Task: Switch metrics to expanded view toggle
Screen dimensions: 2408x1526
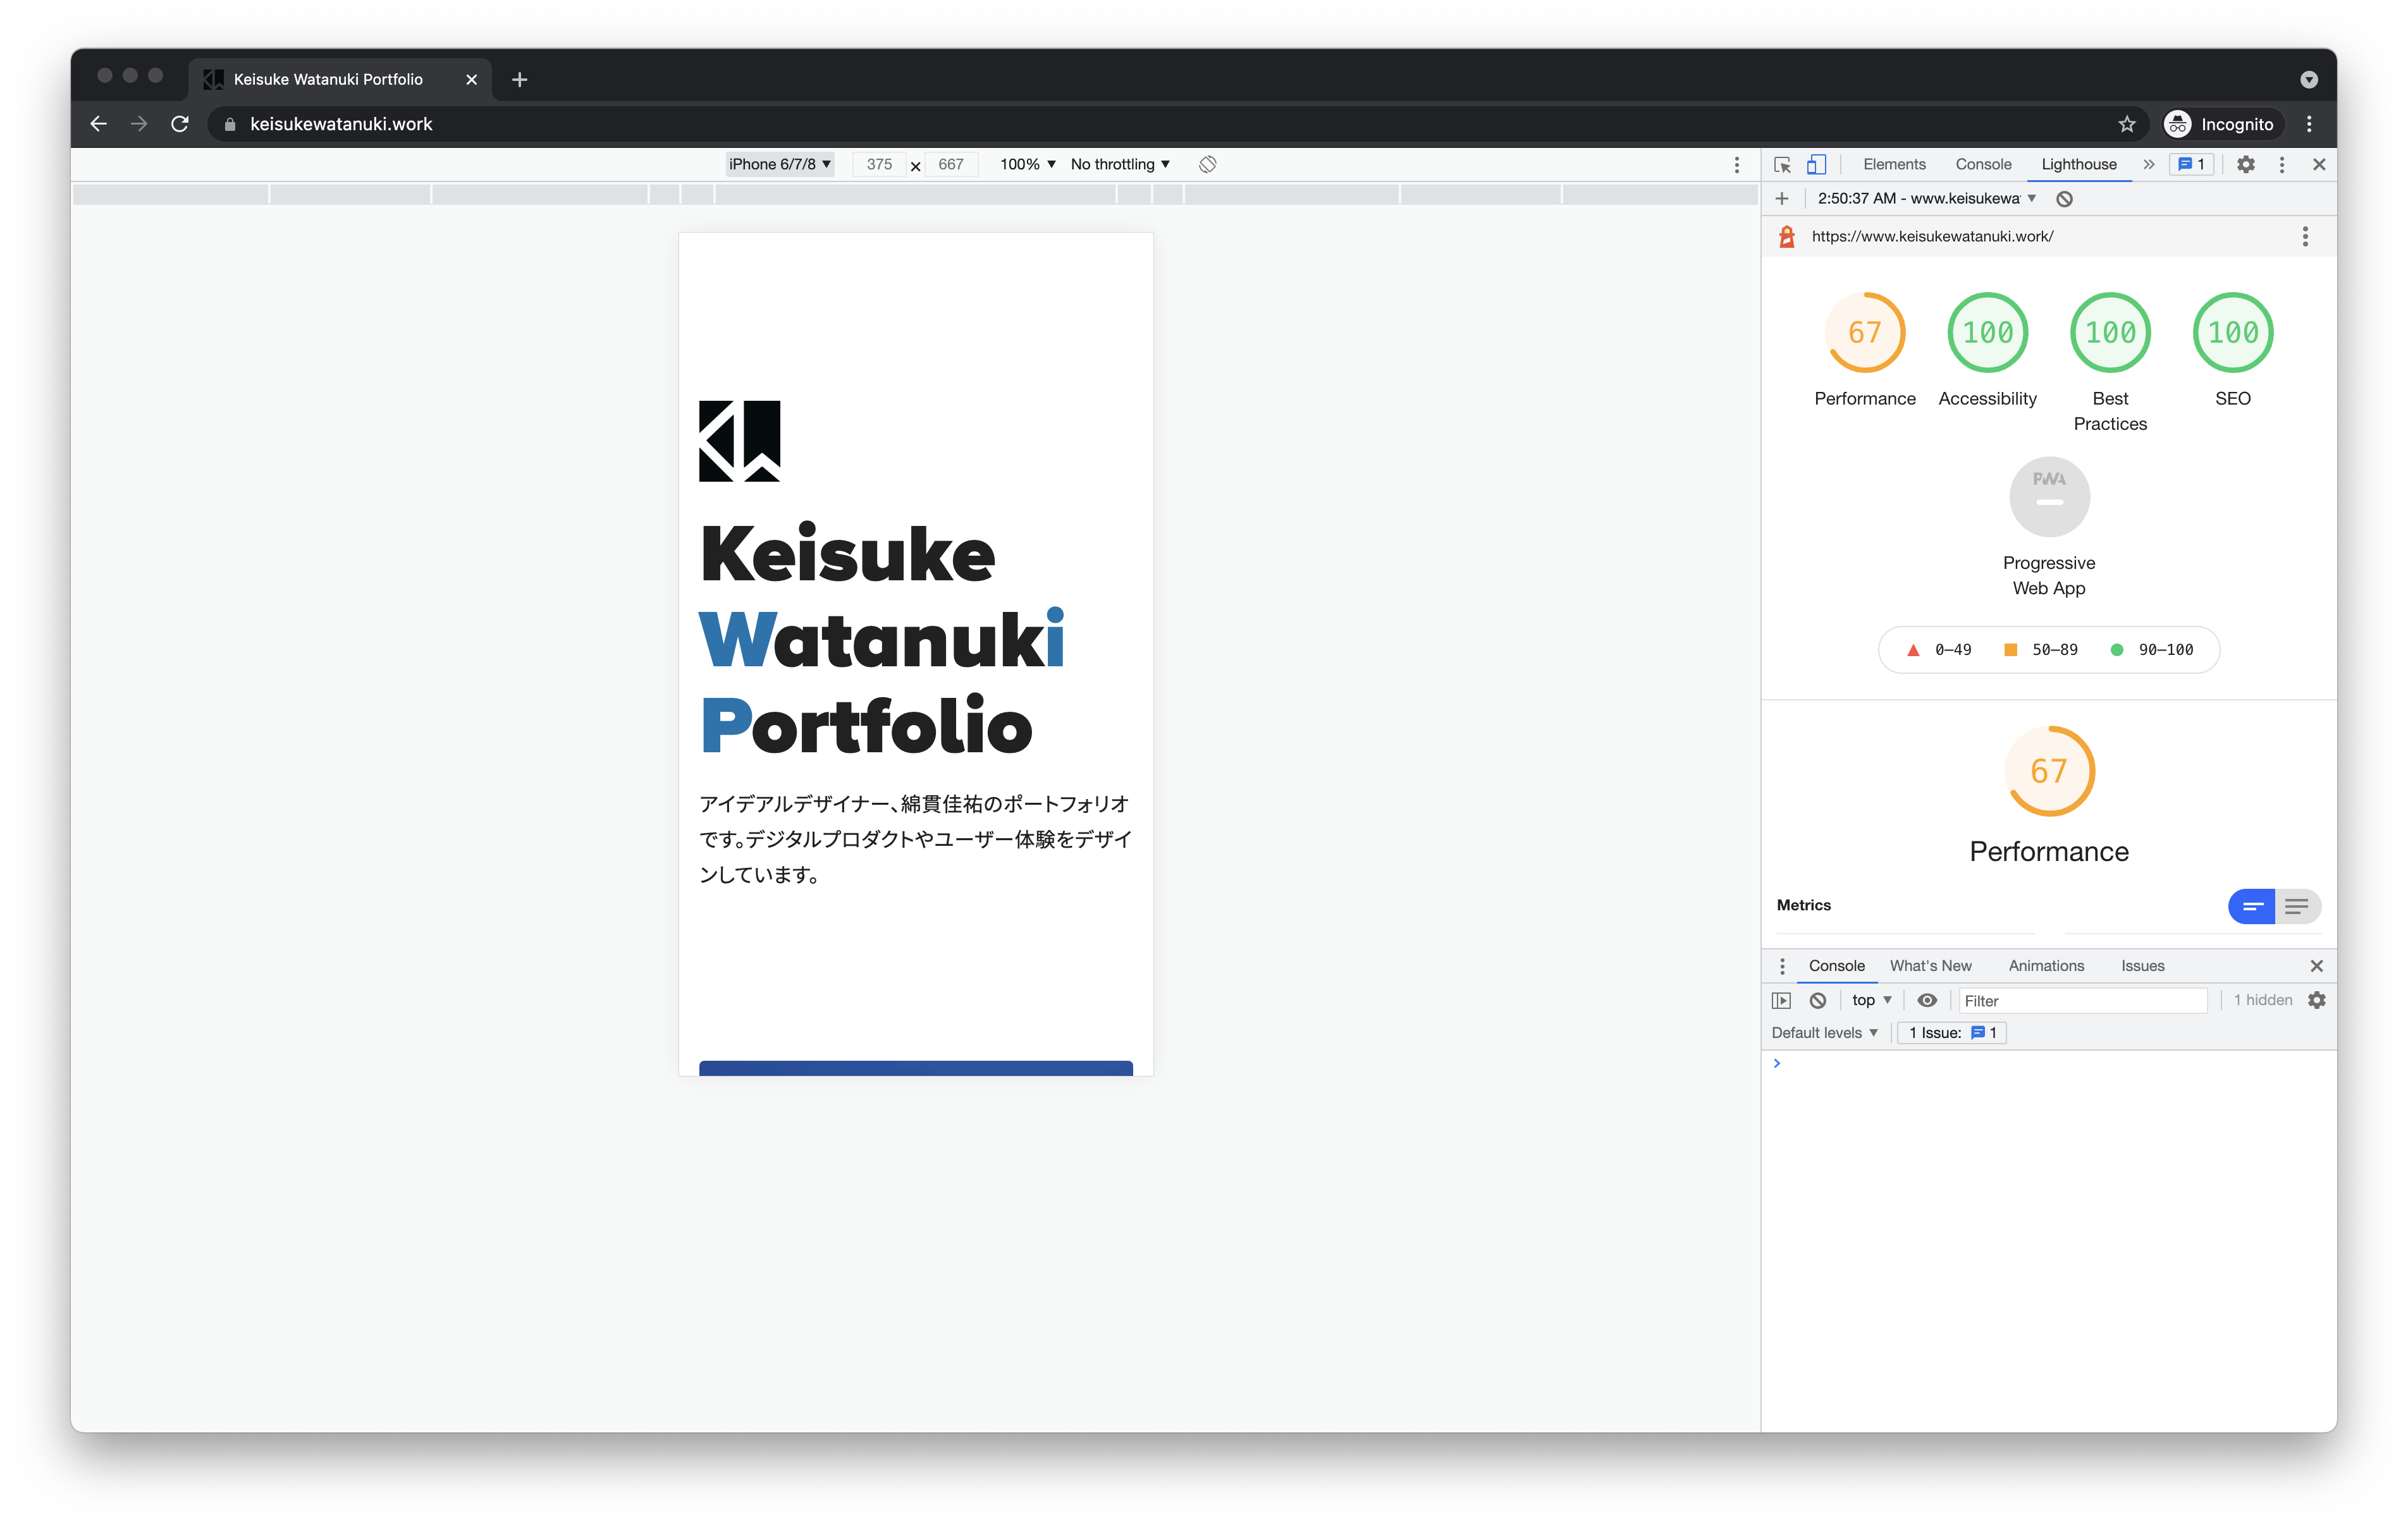Action: [x=2297, y=906]
